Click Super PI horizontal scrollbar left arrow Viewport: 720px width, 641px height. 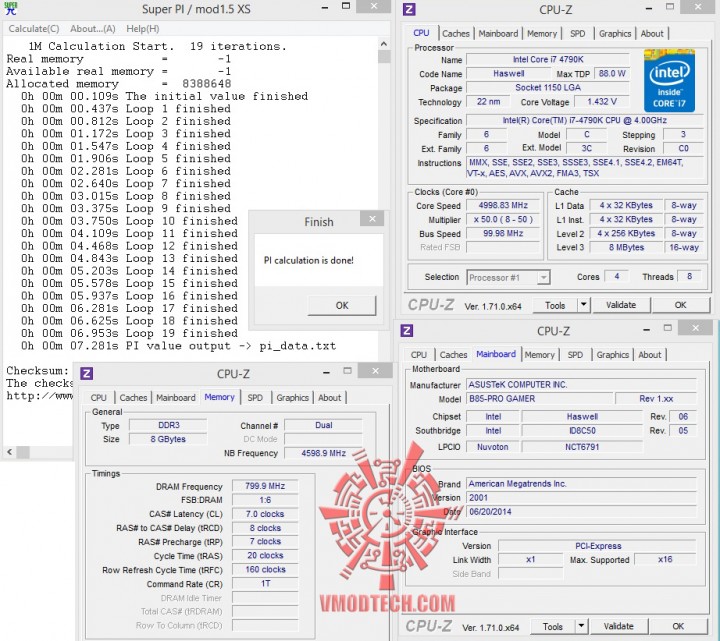(x=10, y=452)
